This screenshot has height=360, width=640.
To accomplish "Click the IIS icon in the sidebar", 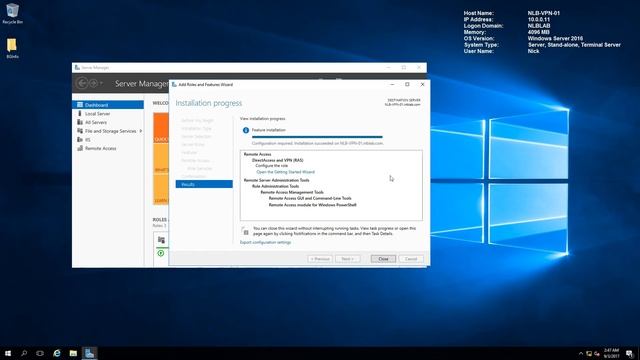I will click(80, 140).
